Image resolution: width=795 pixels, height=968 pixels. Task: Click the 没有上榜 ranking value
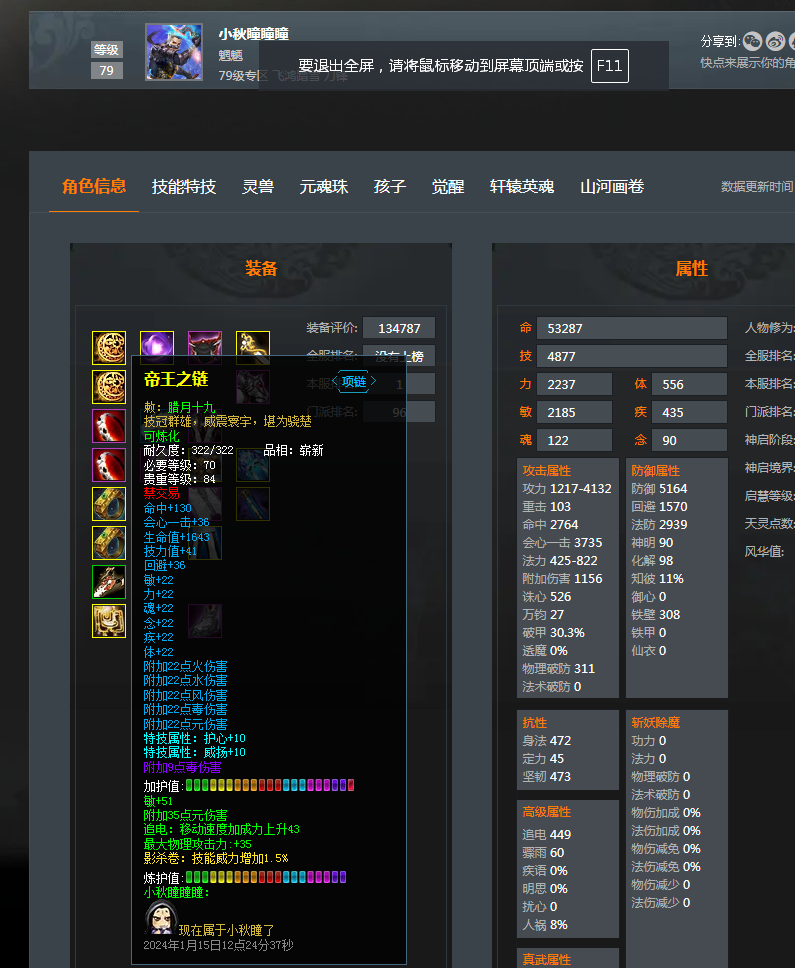[x=399, y=356]
